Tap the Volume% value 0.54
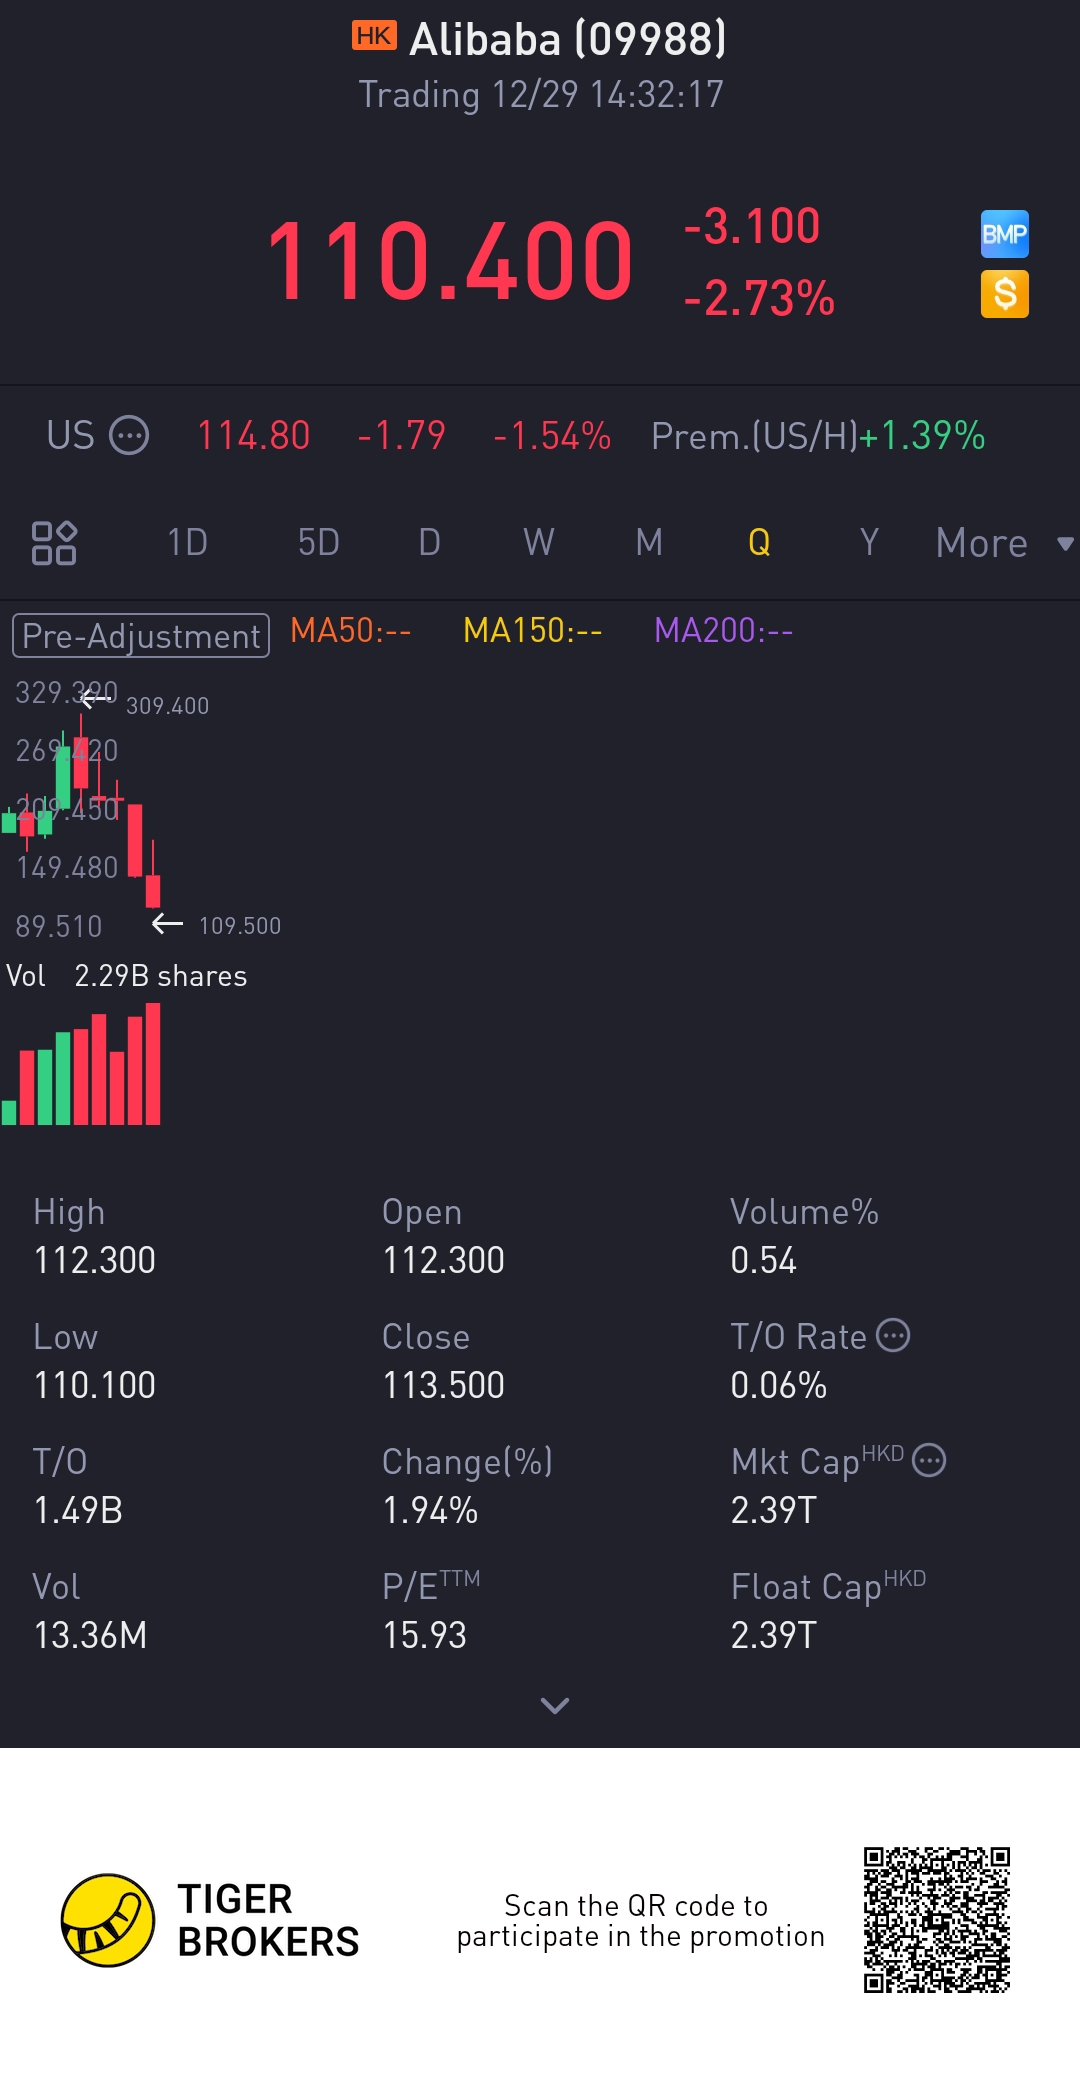 point(763,1260)
